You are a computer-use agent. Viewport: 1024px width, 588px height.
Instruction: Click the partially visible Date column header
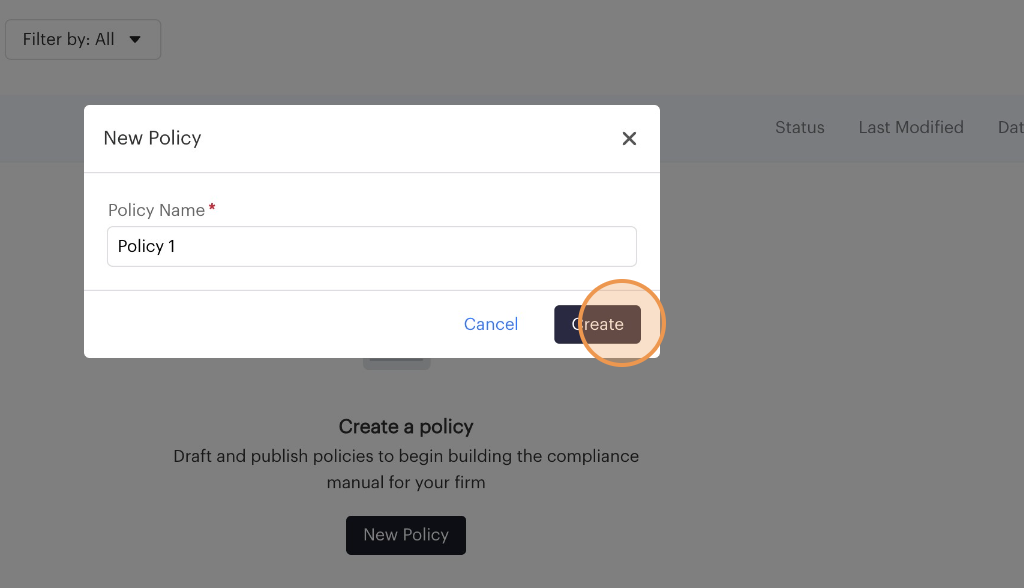[x=1010, y=127]
